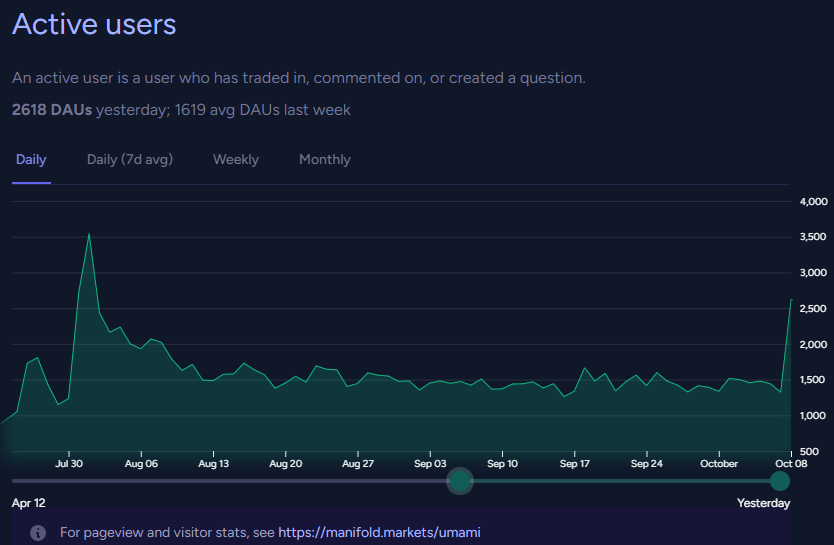Click the 'Oct 08' axis label
The image size is (834, 545).
pos(791,464)
